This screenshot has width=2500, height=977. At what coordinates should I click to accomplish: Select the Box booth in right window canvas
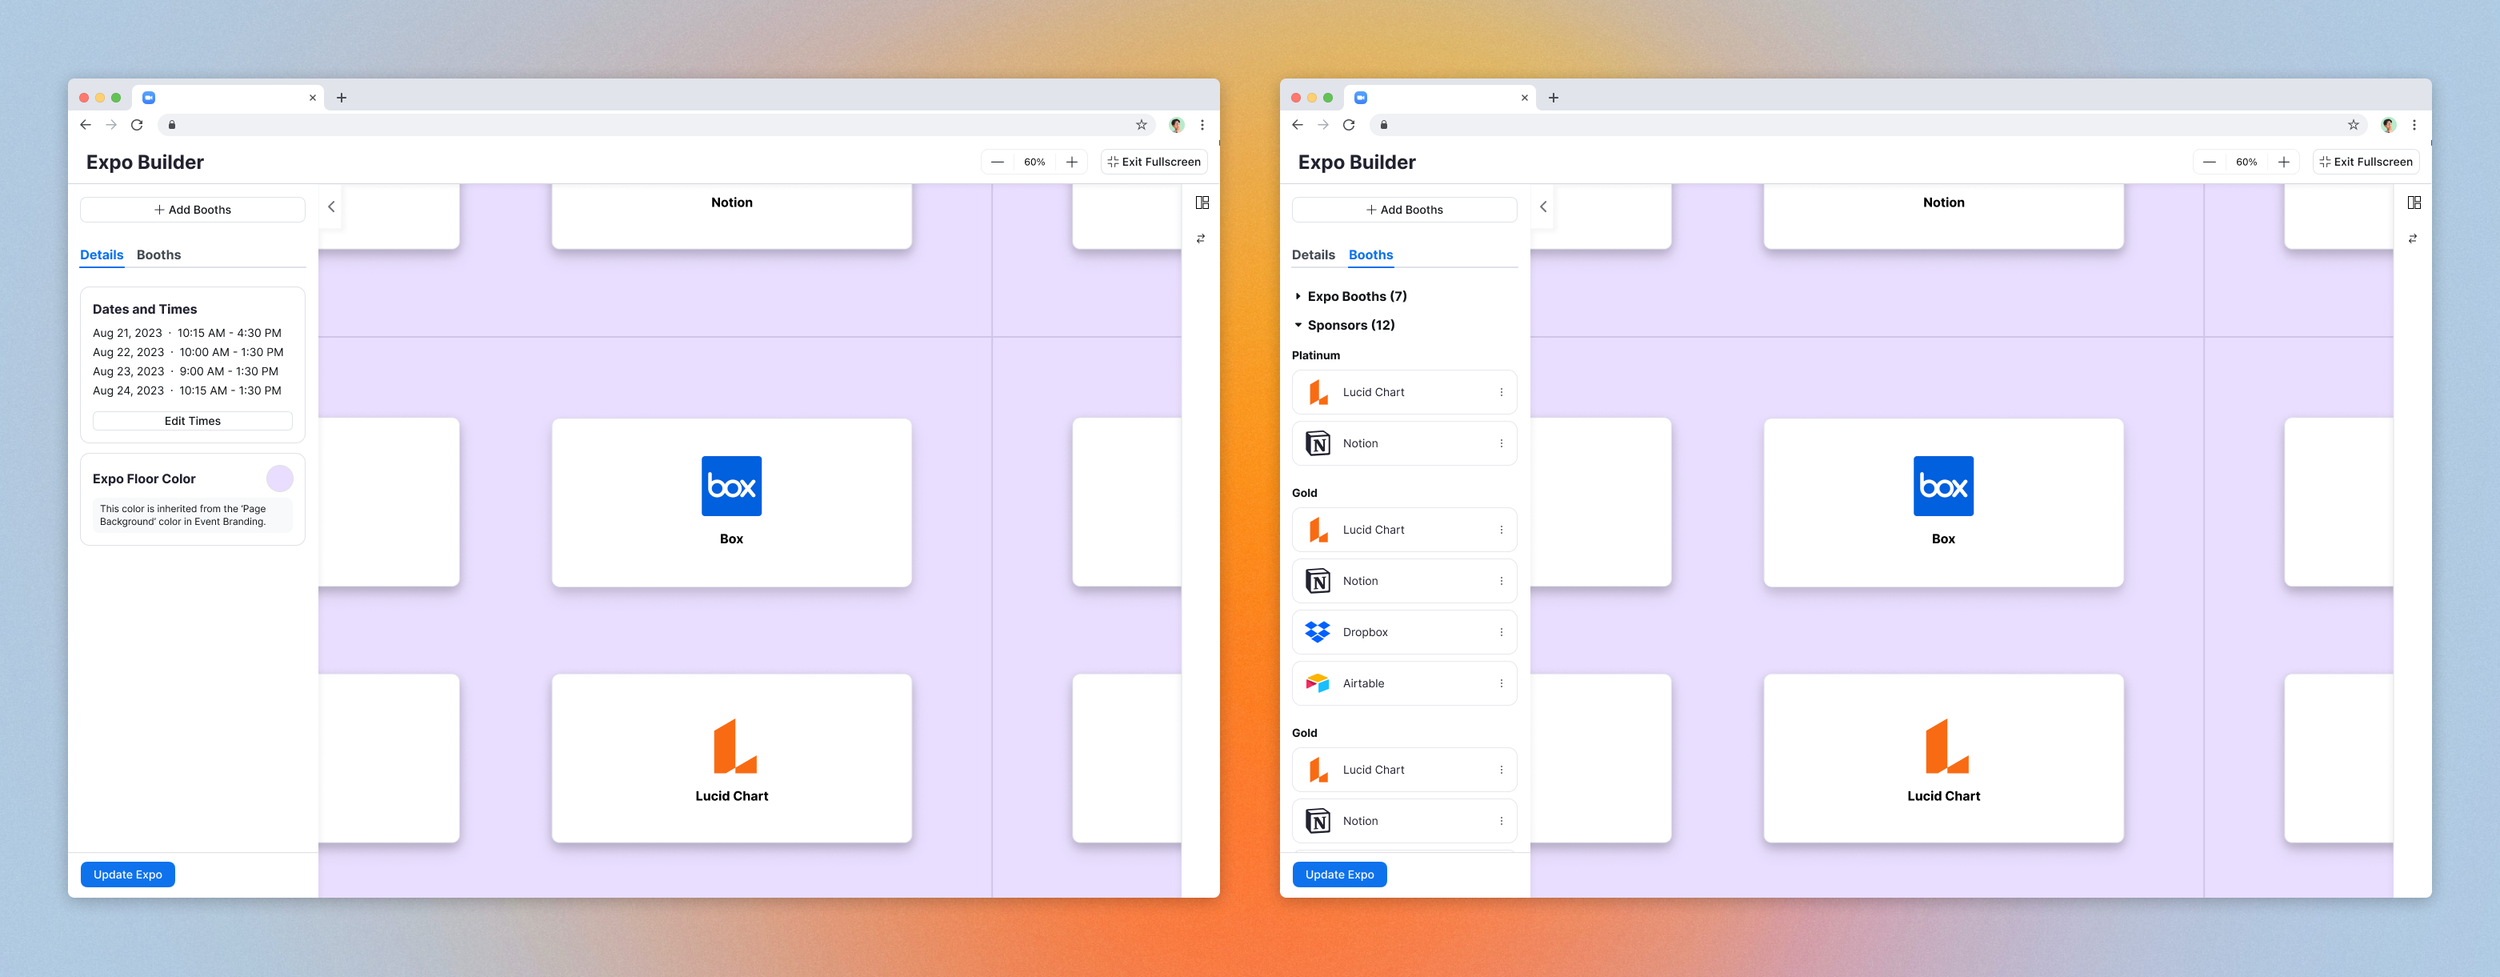click(1943, 503)
